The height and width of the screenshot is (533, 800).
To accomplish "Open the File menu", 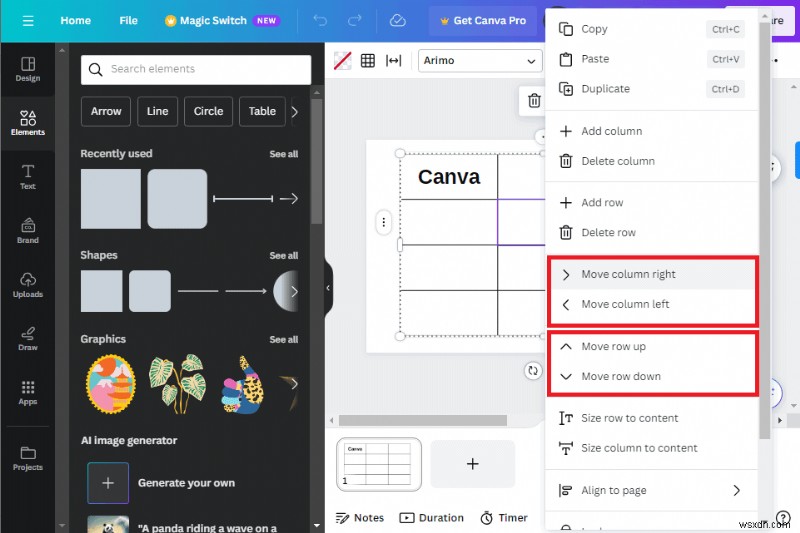I will click(x=129, y=20).
